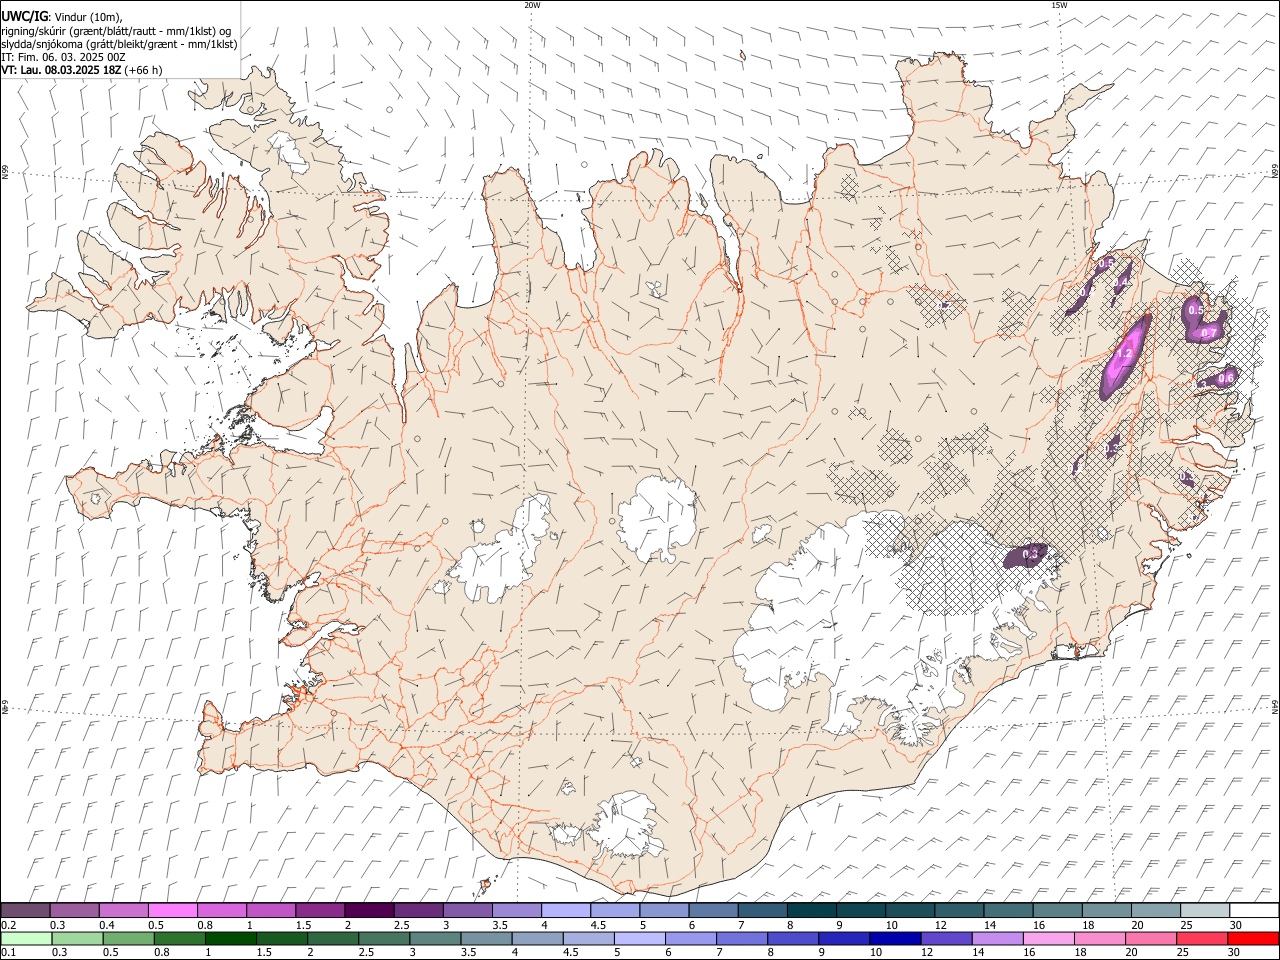Pick the medium green 0.5 swatch in the lower legend row
The width and height of the screenshot is (1280, 960).
pyautogui.click(x=130, y=939)
